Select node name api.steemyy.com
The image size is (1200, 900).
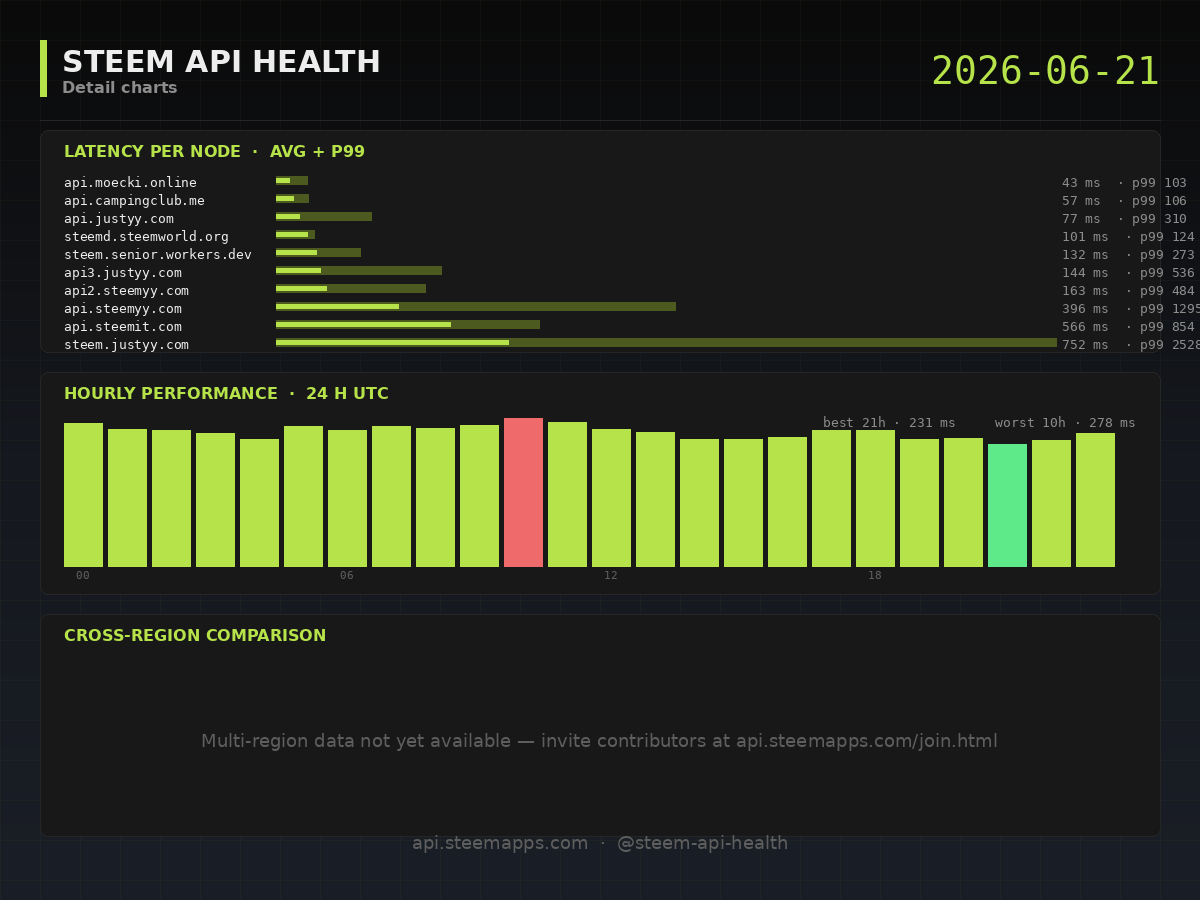[123, 309]
